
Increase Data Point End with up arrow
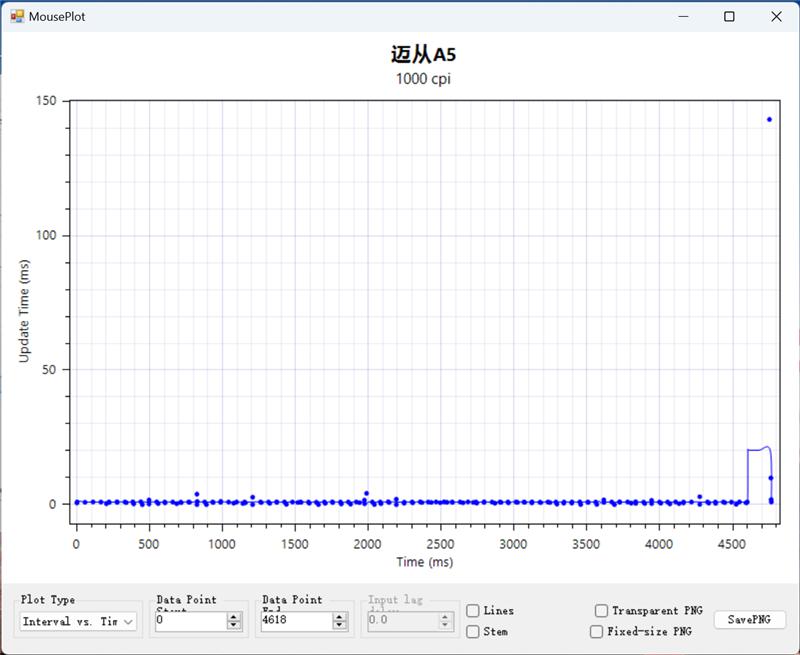(x=340, y=617)
